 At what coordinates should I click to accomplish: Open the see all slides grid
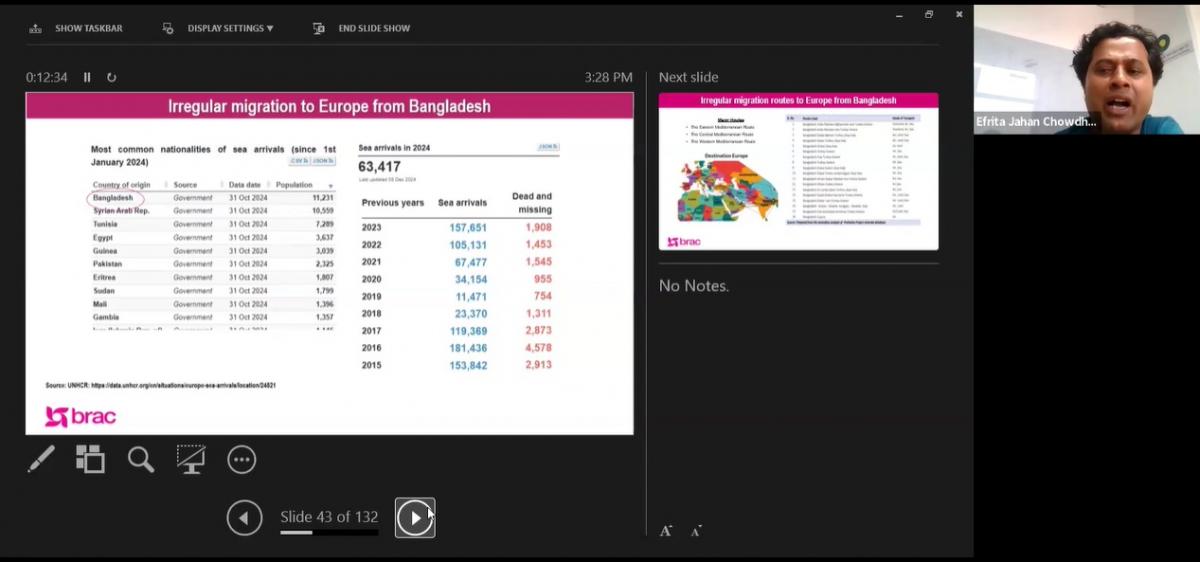pos(90,459)
